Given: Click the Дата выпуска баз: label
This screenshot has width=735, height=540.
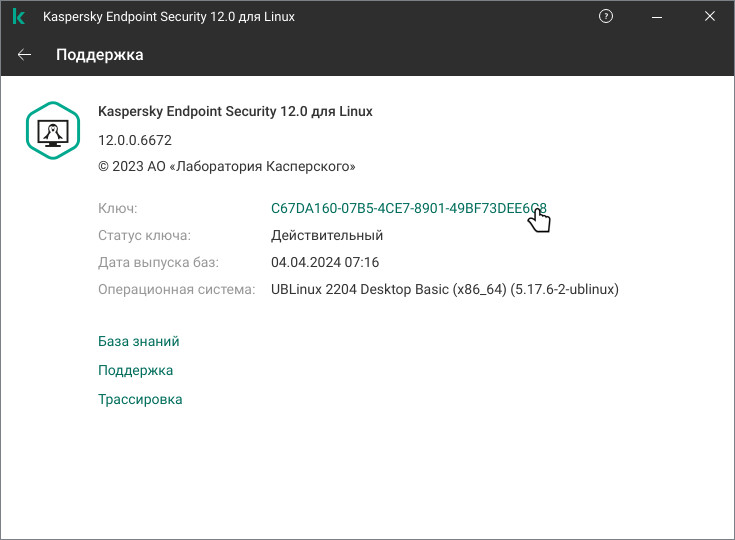Looking at the screenshot, I should point(158,262).
